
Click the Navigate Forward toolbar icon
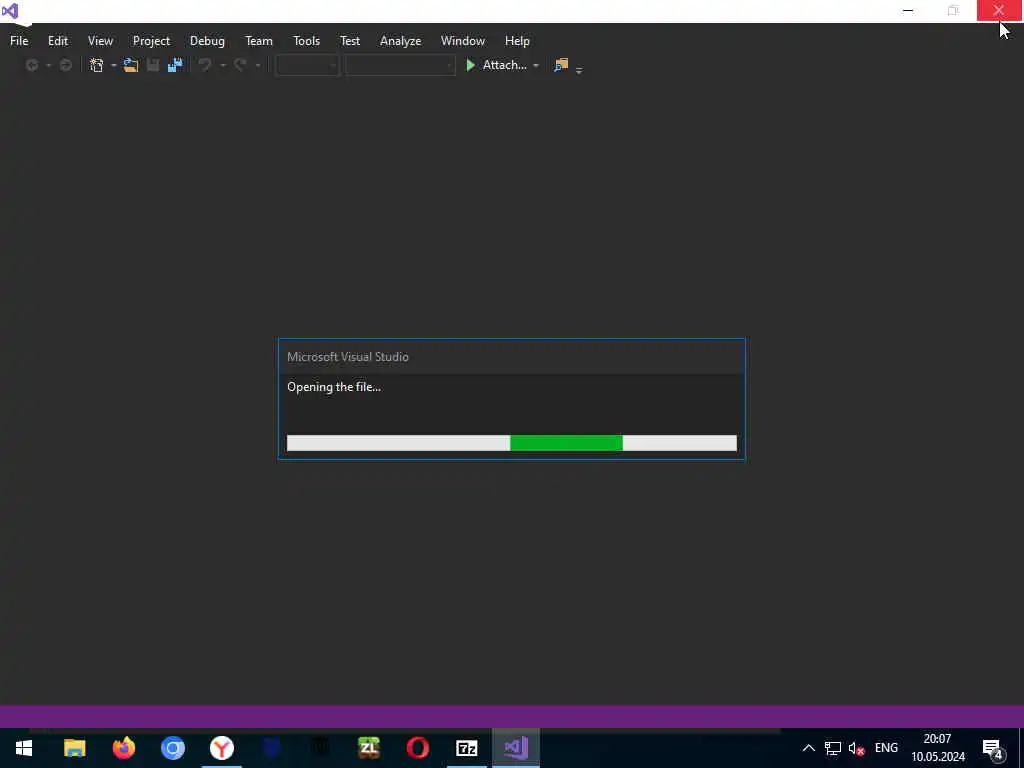coord(65,65)
